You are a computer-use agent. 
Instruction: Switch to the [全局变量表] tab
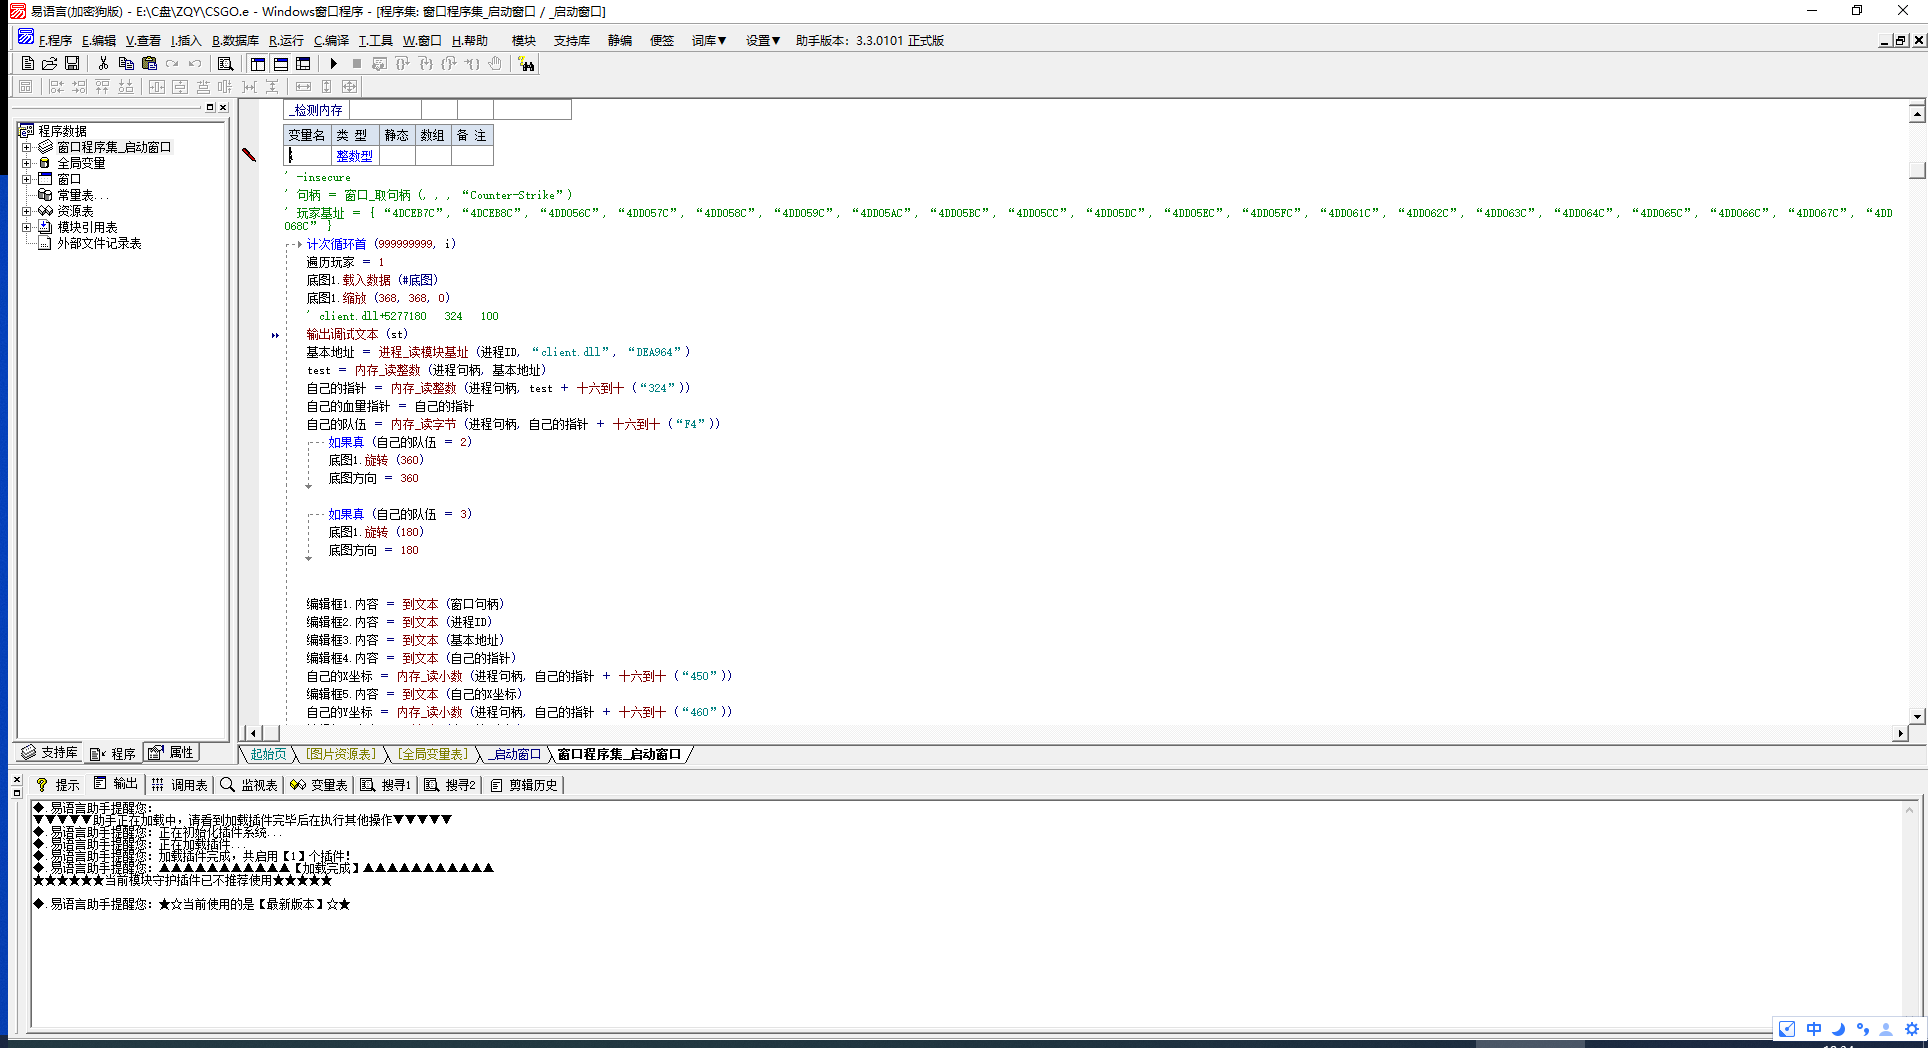[x=433, y=754]
